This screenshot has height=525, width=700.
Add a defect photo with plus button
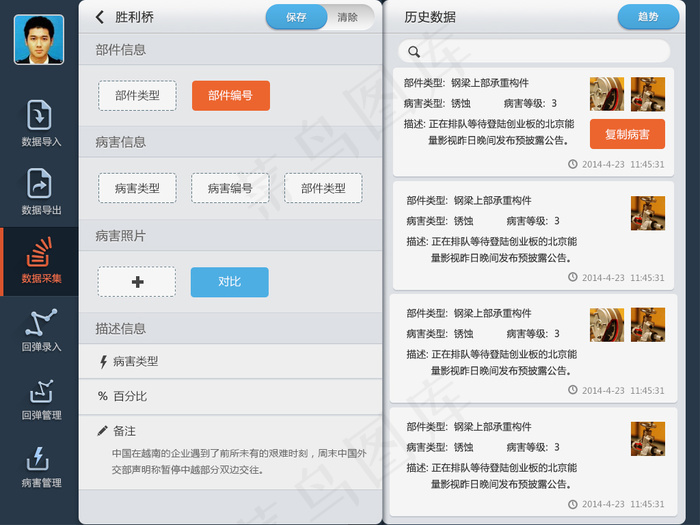[137, 282]
